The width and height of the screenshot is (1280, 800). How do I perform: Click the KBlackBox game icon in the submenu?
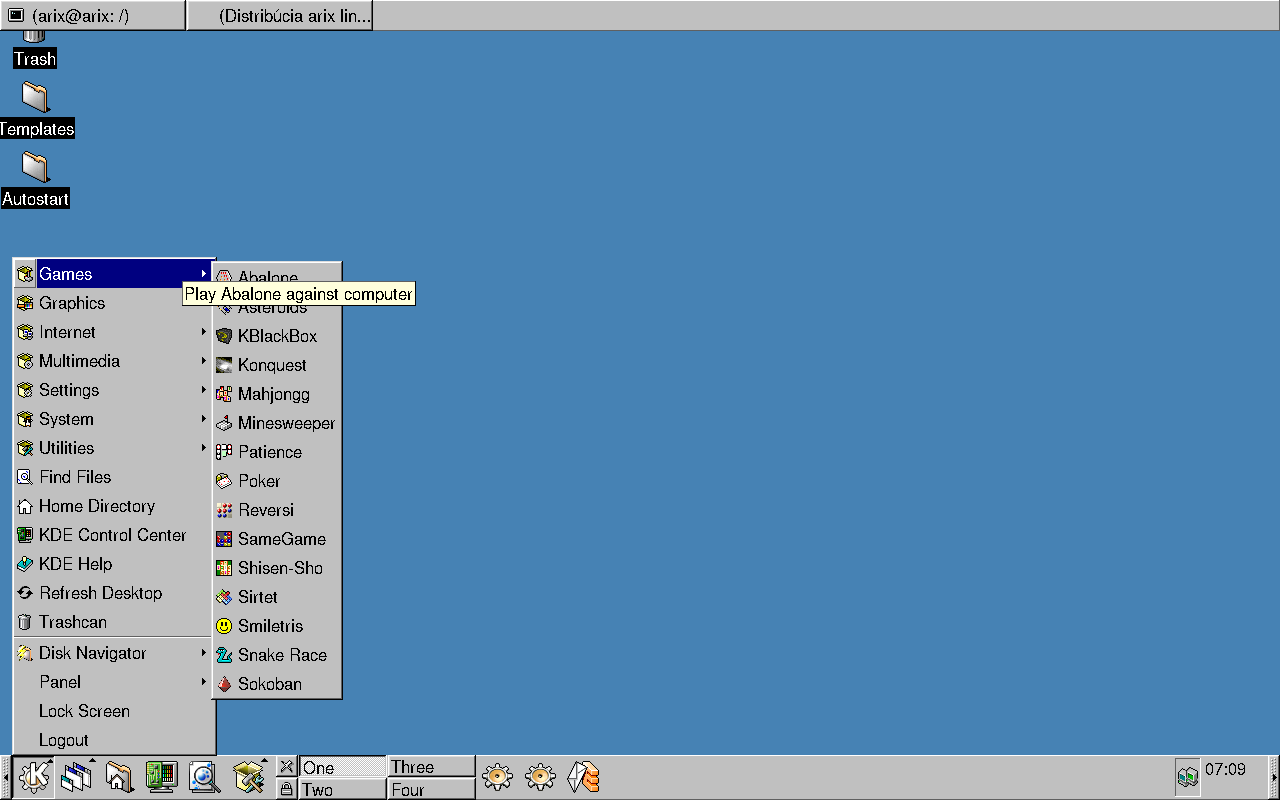point(224,336)
